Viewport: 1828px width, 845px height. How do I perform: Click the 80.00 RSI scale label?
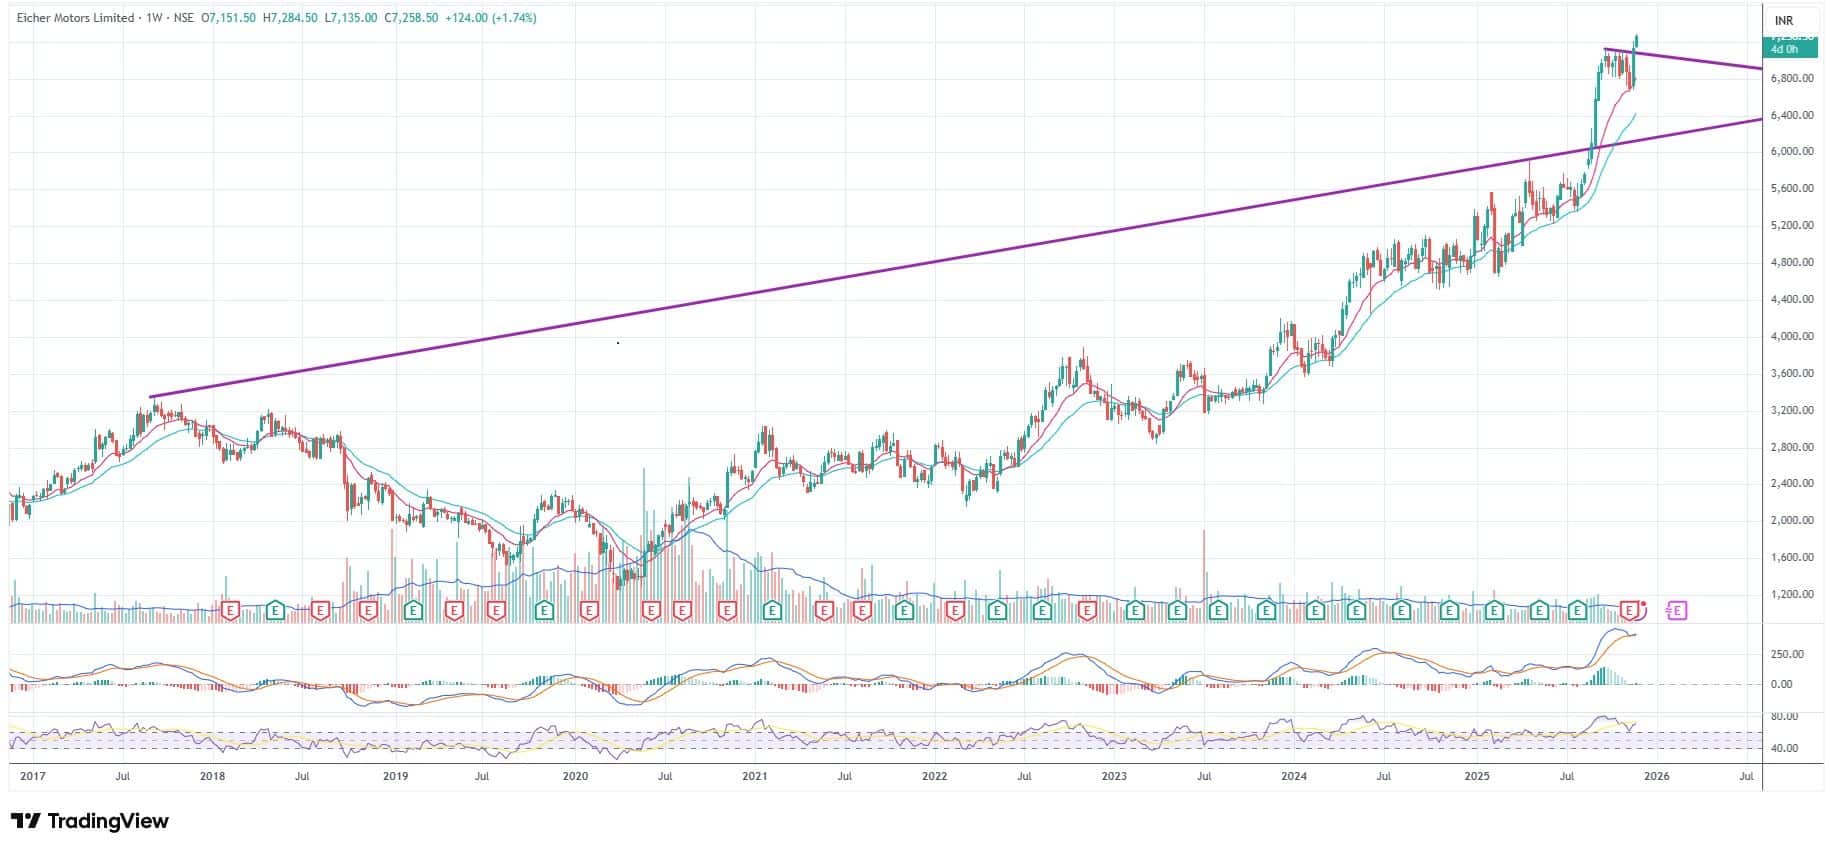pos(1784,717)
